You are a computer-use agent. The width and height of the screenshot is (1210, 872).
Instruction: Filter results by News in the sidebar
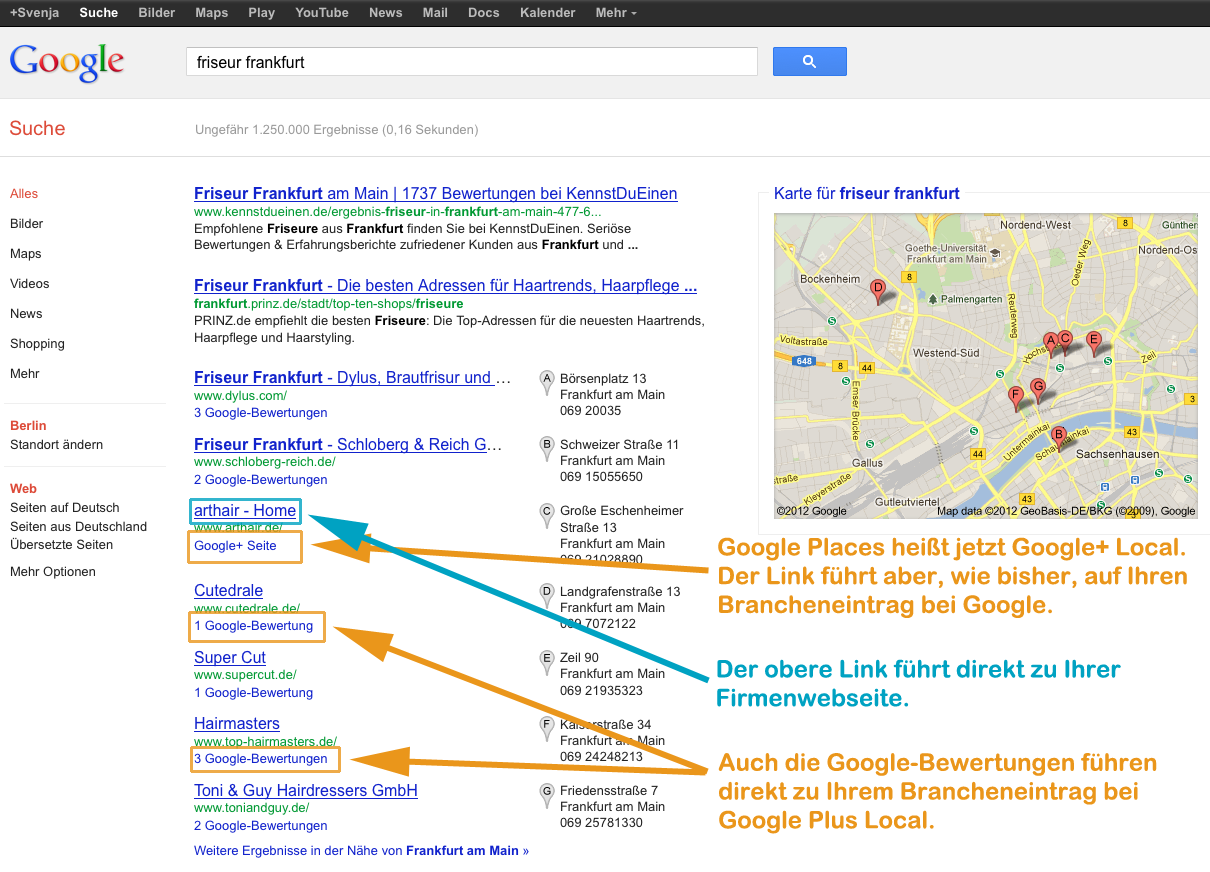(x=26, y=314)
